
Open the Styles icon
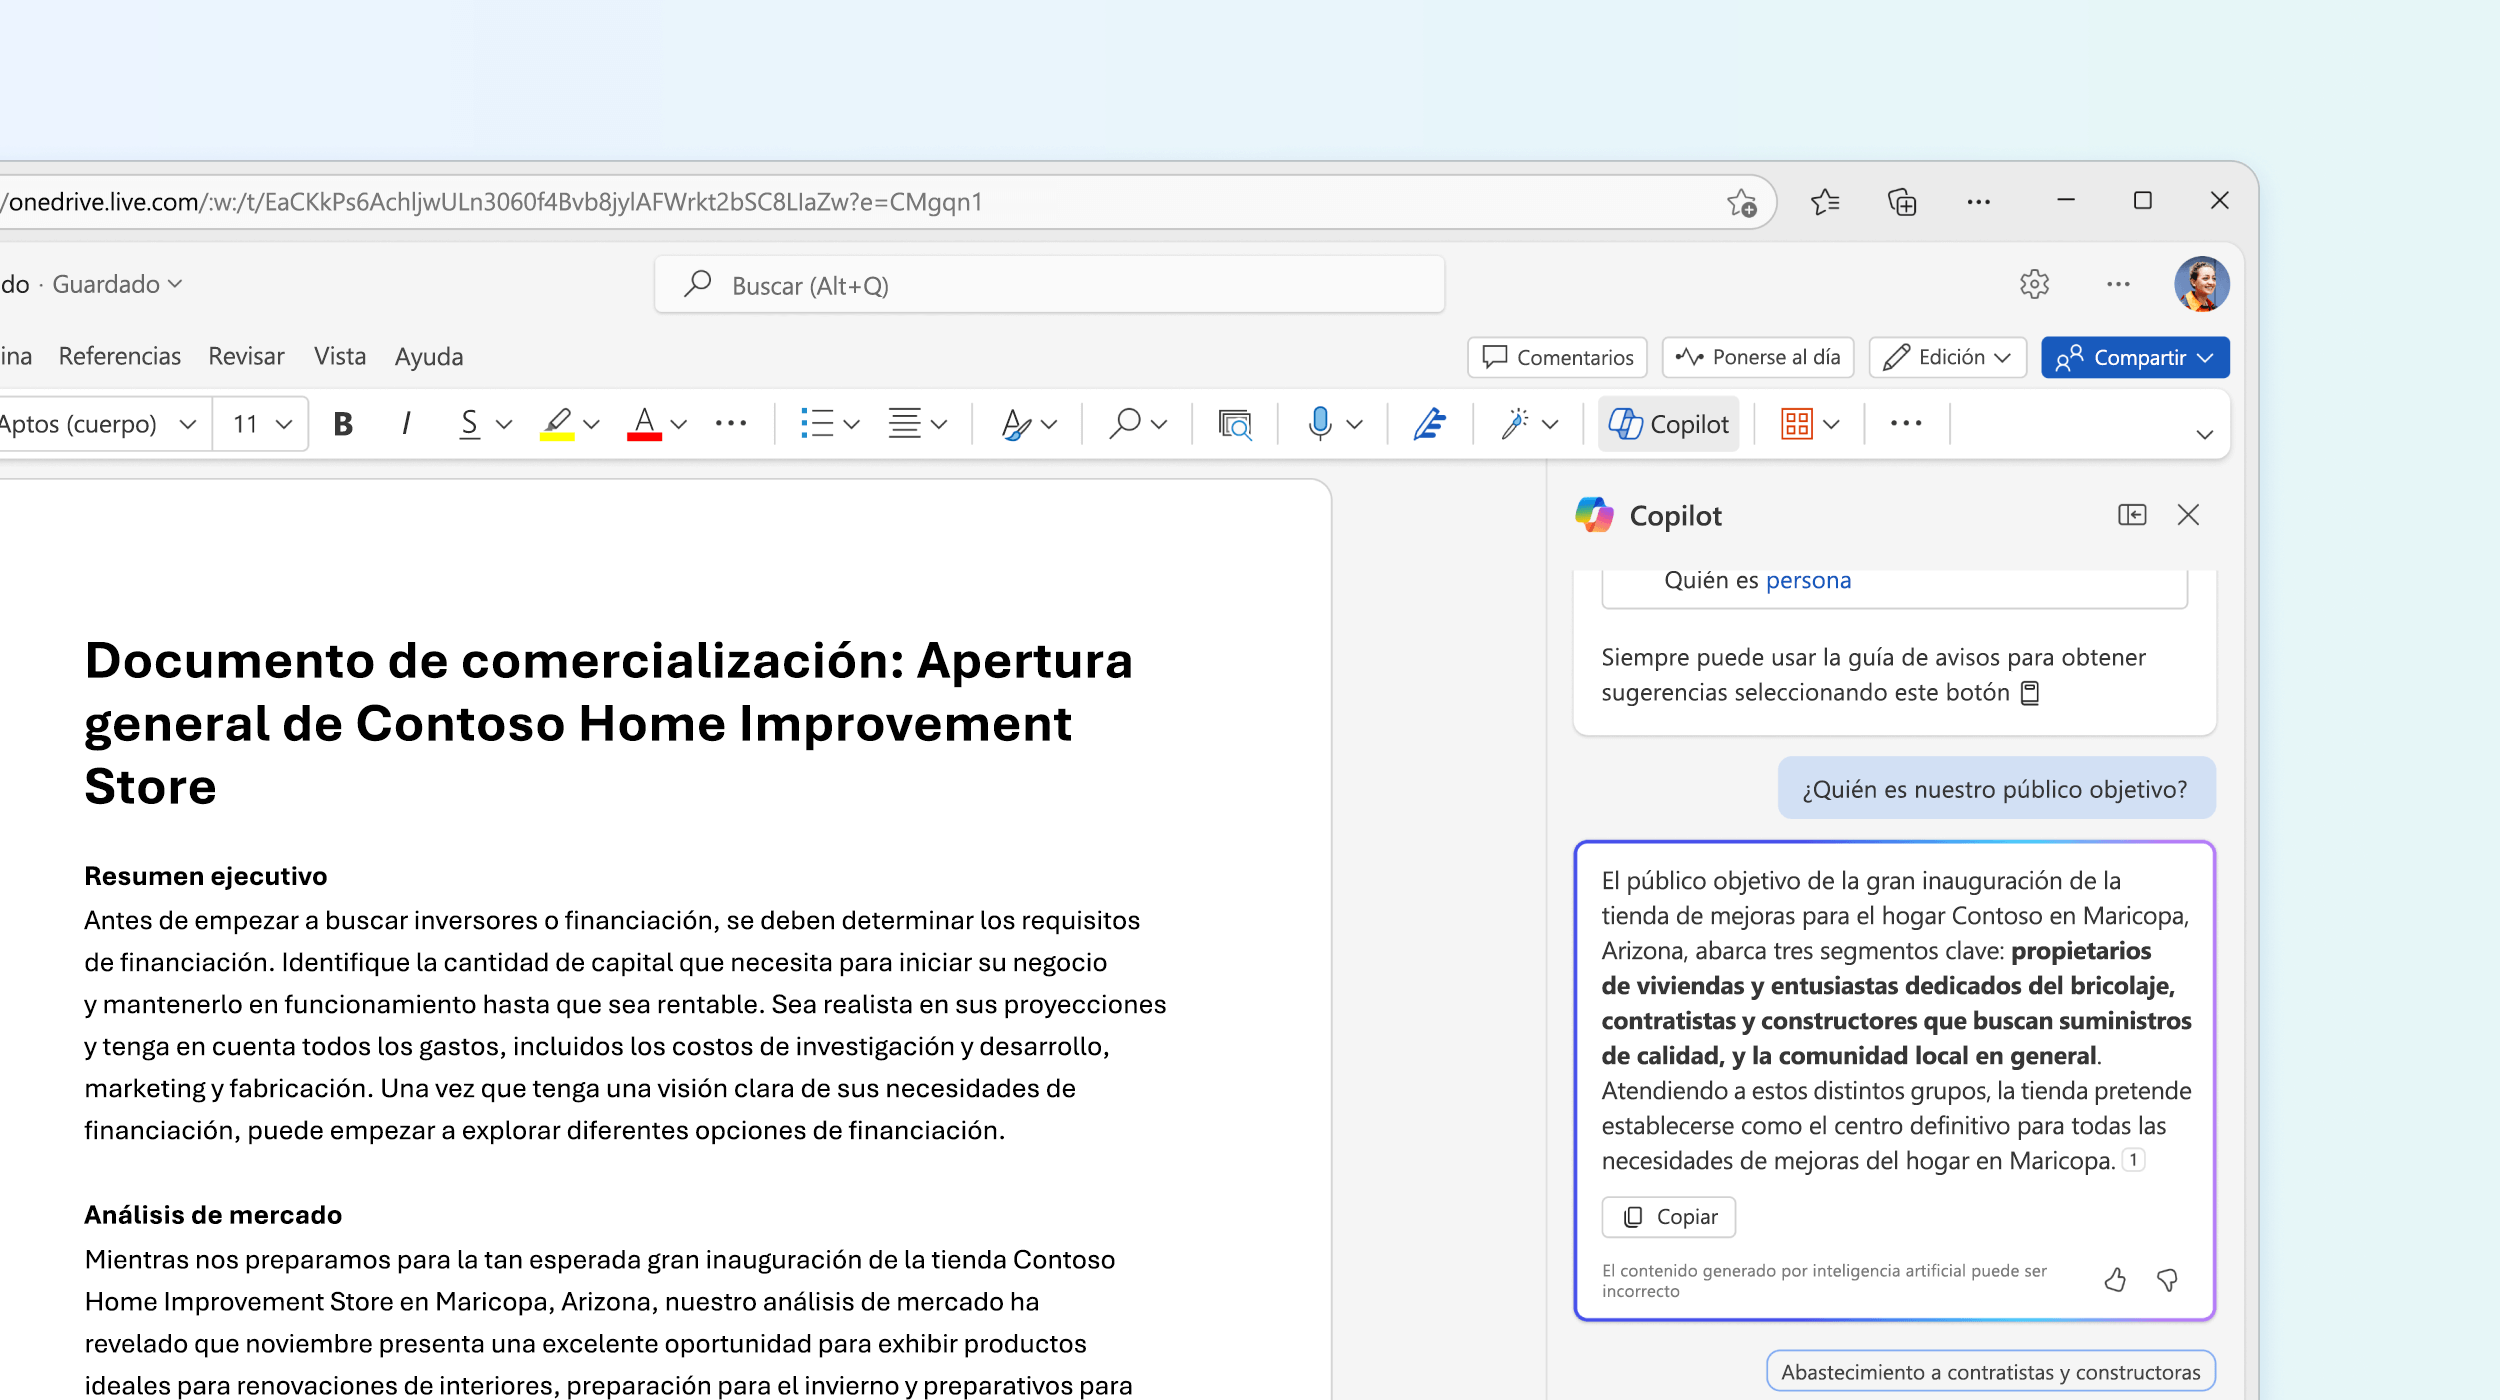(x=1017, y=424)
